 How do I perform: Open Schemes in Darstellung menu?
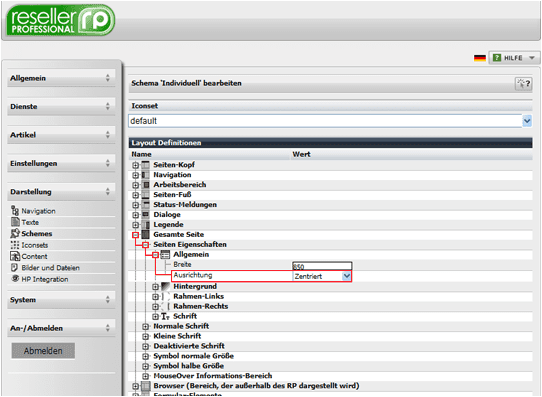[x=37, y=234]
